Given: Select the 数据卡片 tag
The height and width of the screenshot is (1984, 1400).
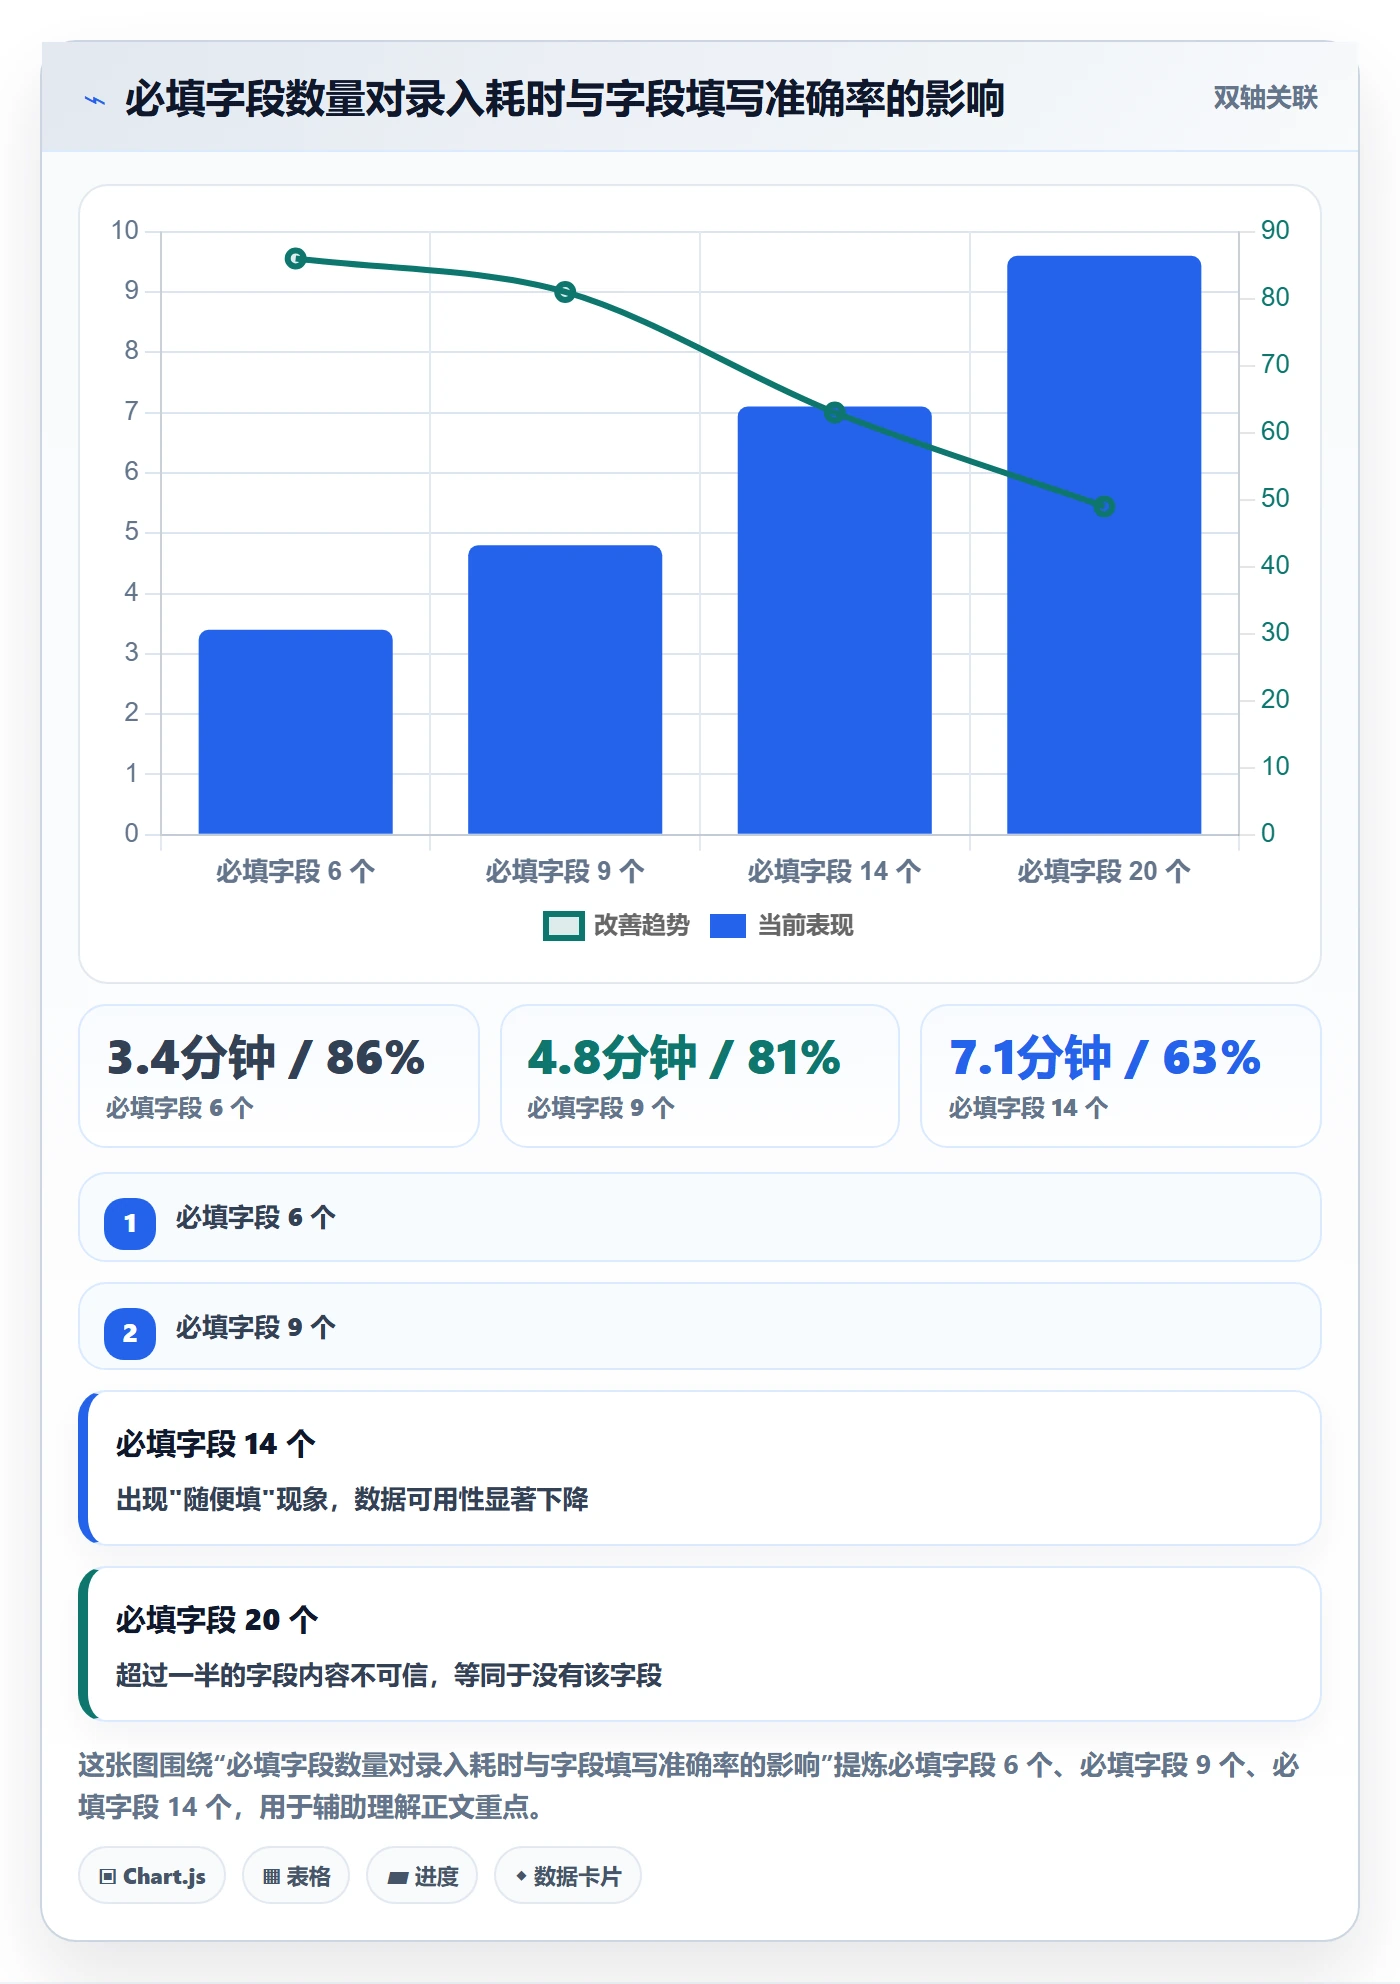Looking at the screenshot, I should [x=568, y=1876].
